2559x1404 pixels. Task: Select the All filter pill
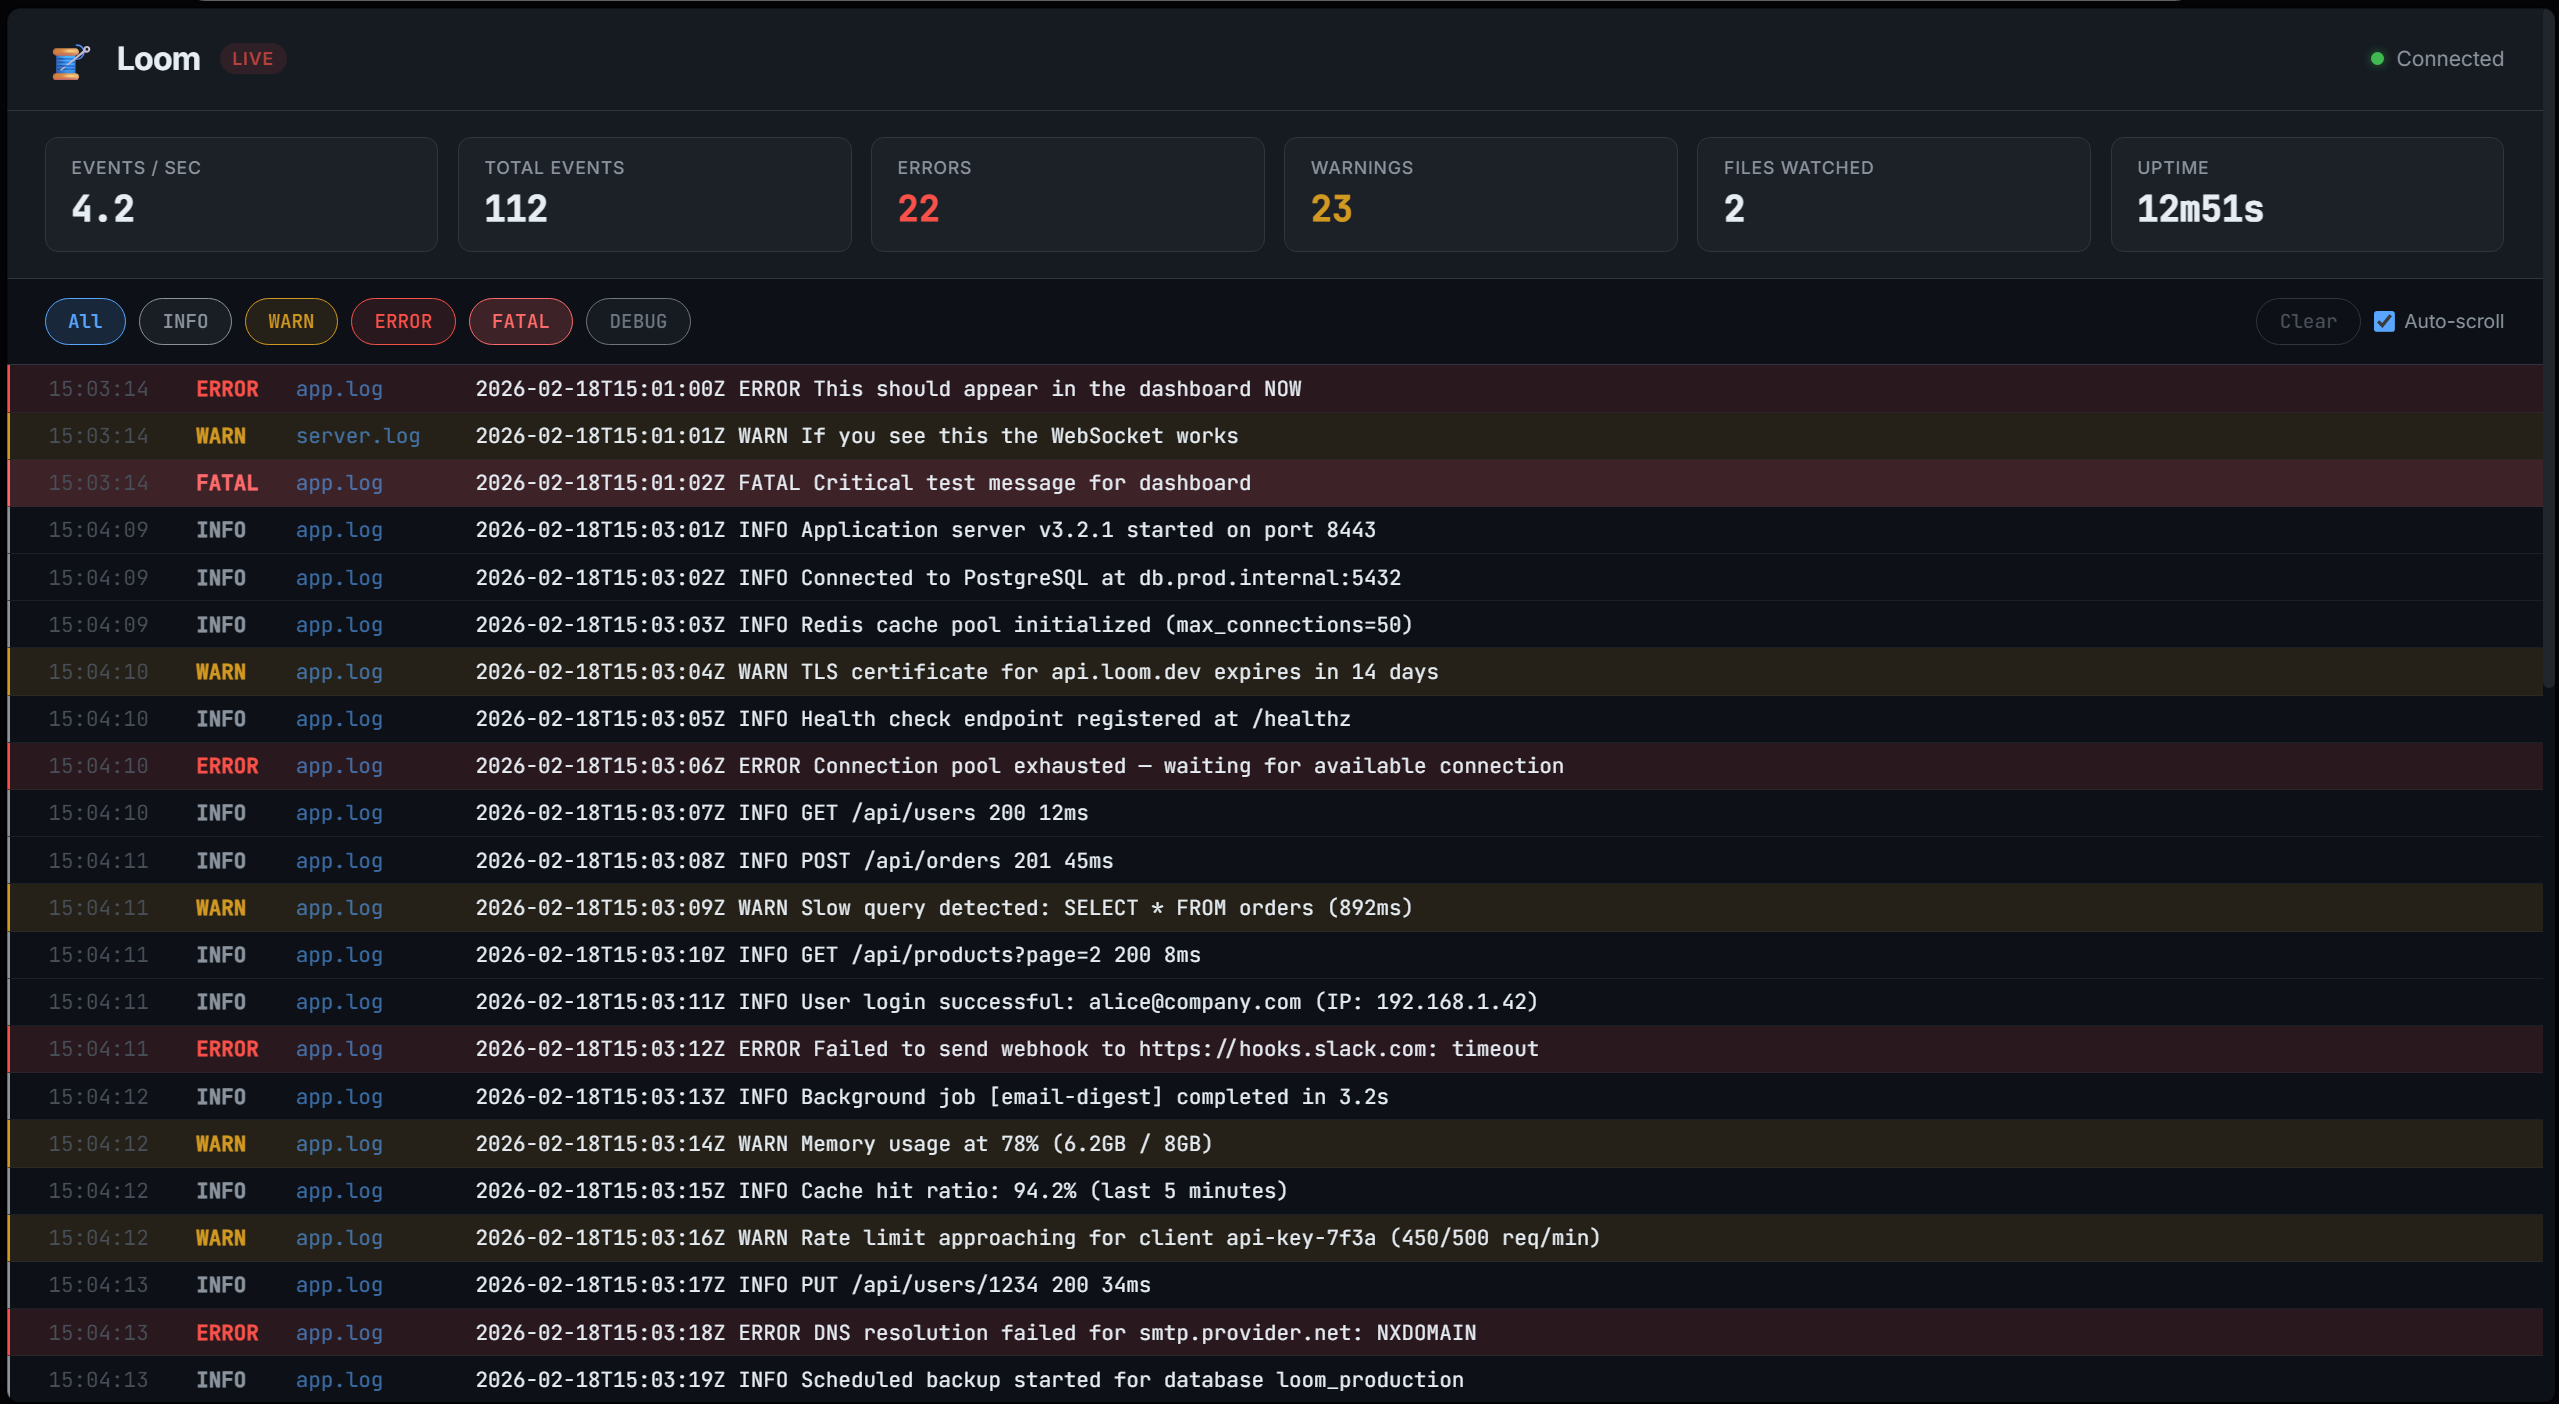tap(85, 322)
